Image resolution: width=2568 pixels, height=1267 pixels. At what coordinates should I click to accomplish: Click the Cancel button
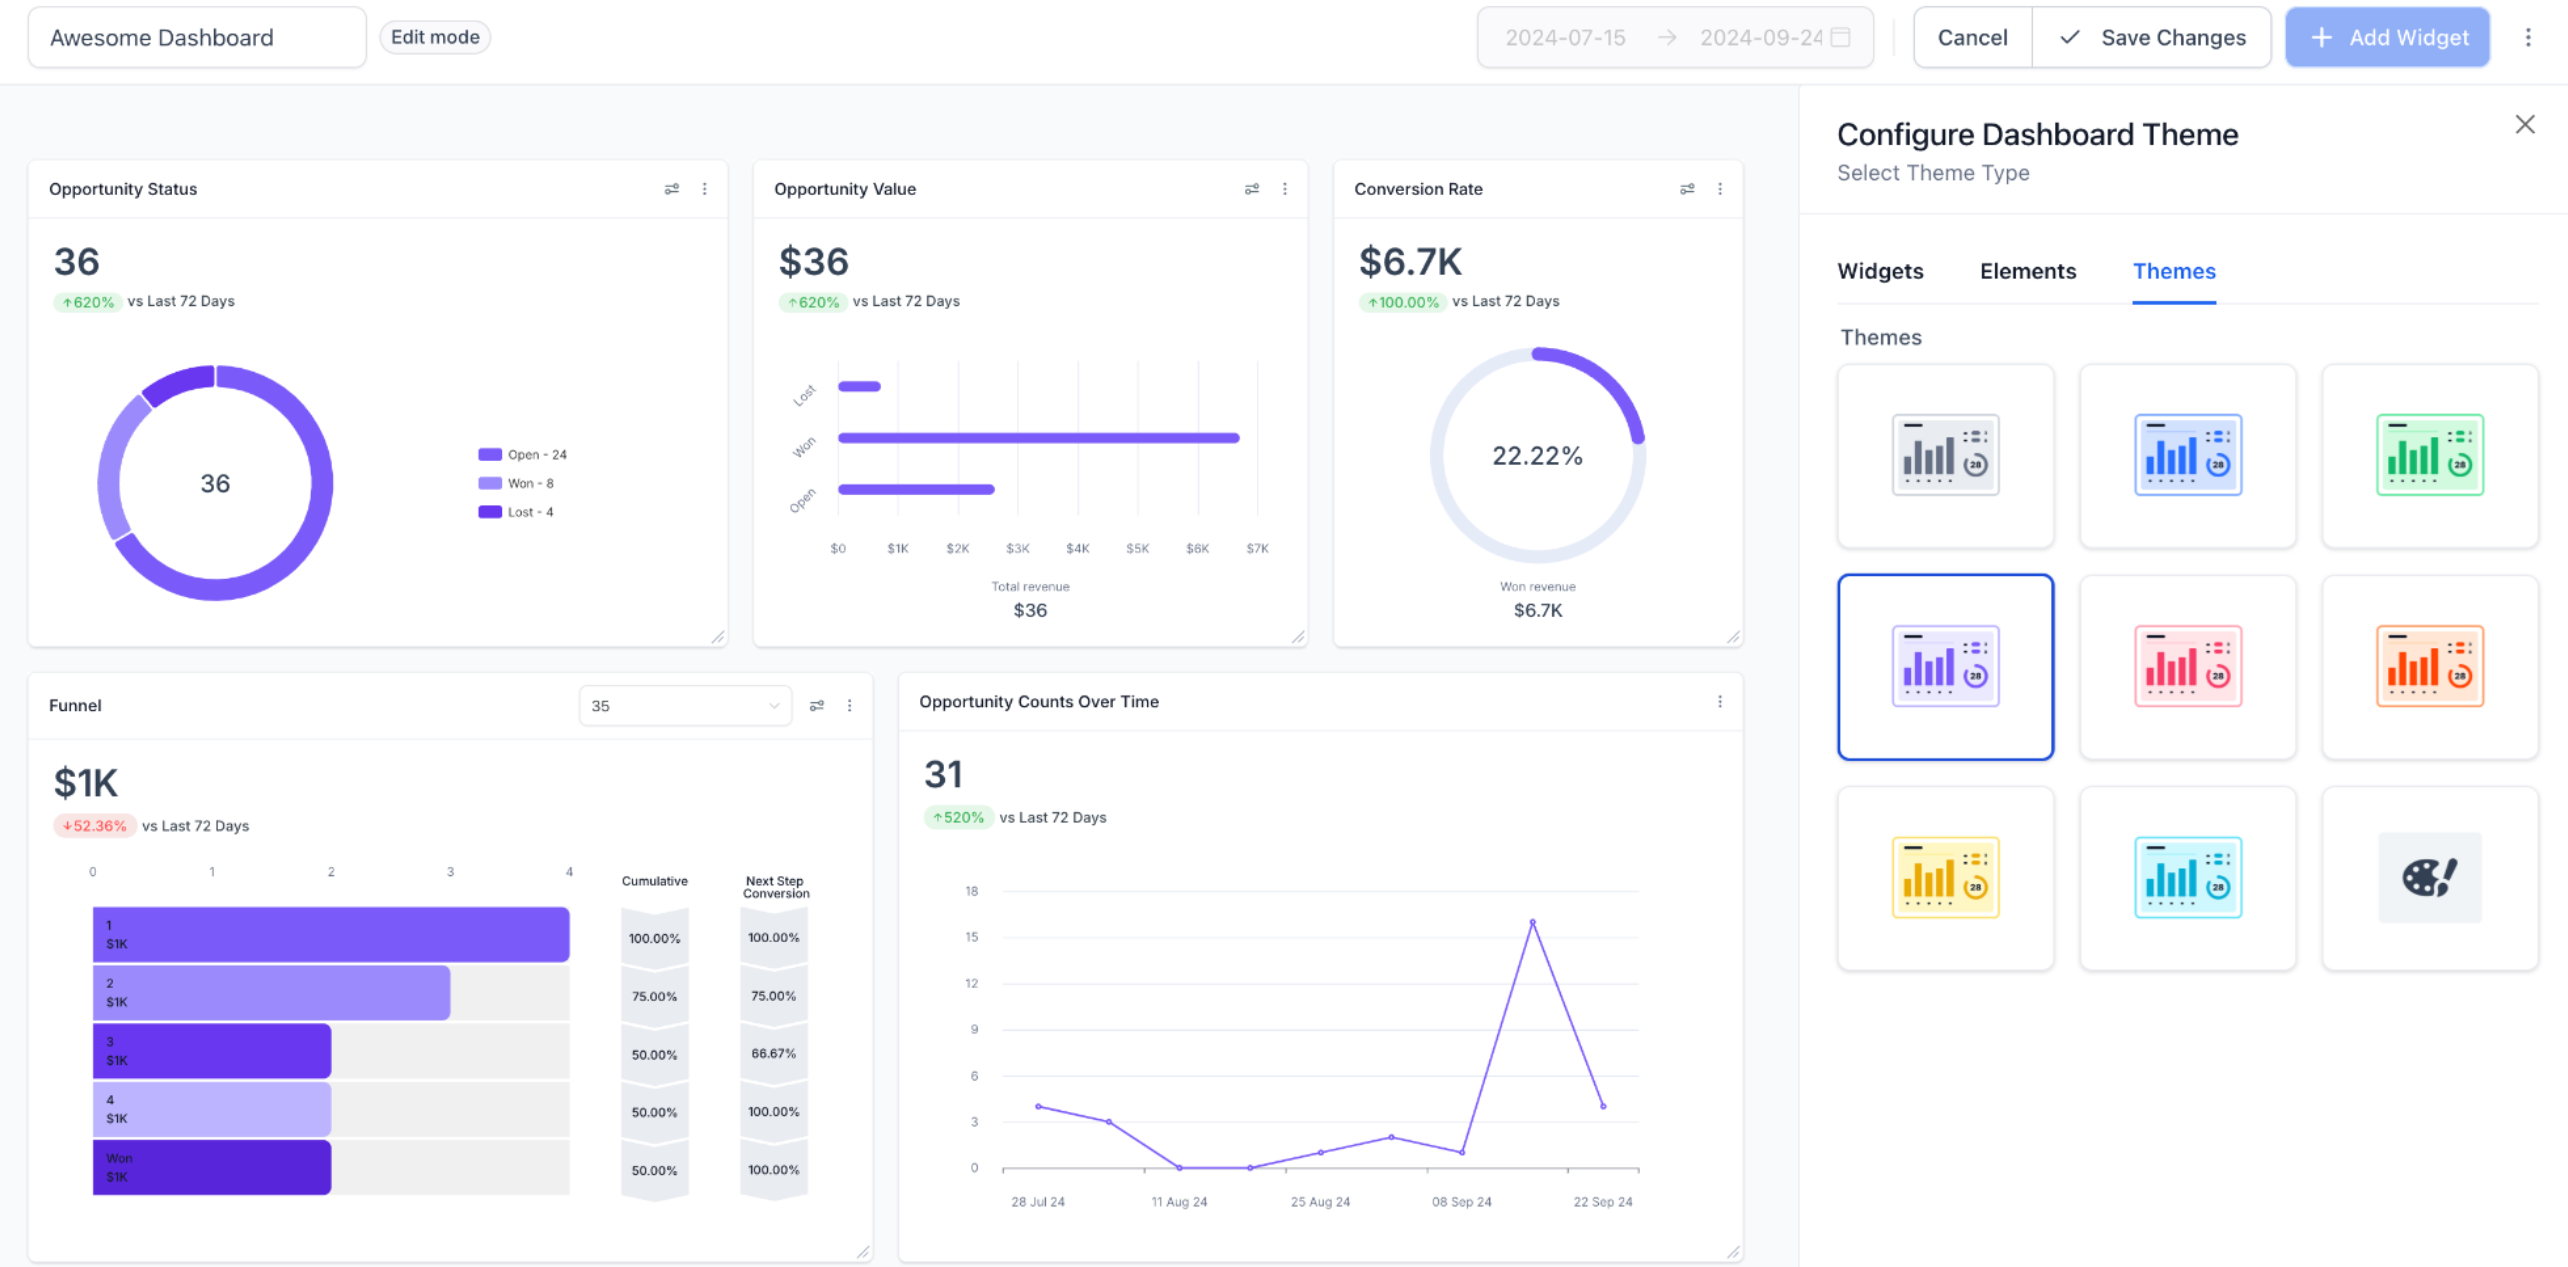1972,38
